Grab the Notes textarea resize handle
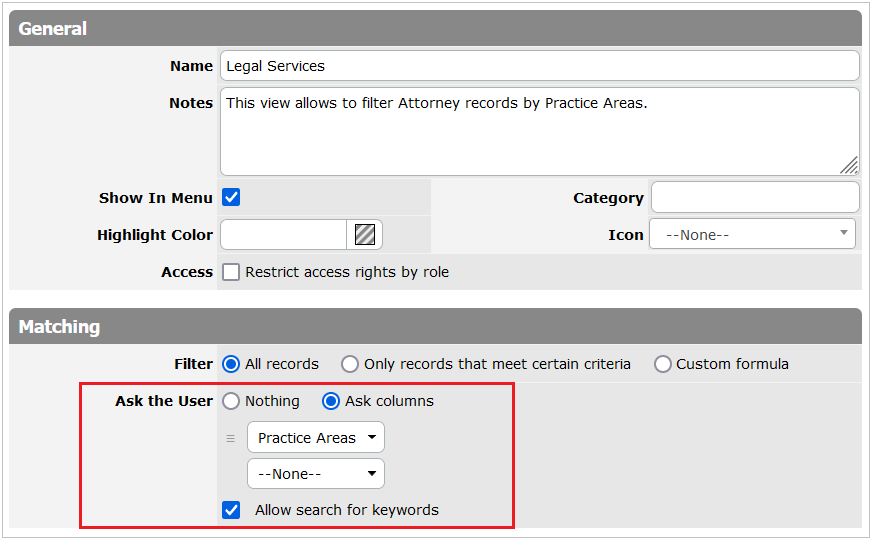The height and width of the screenshot is (540, 874). [x=849, y=166]
